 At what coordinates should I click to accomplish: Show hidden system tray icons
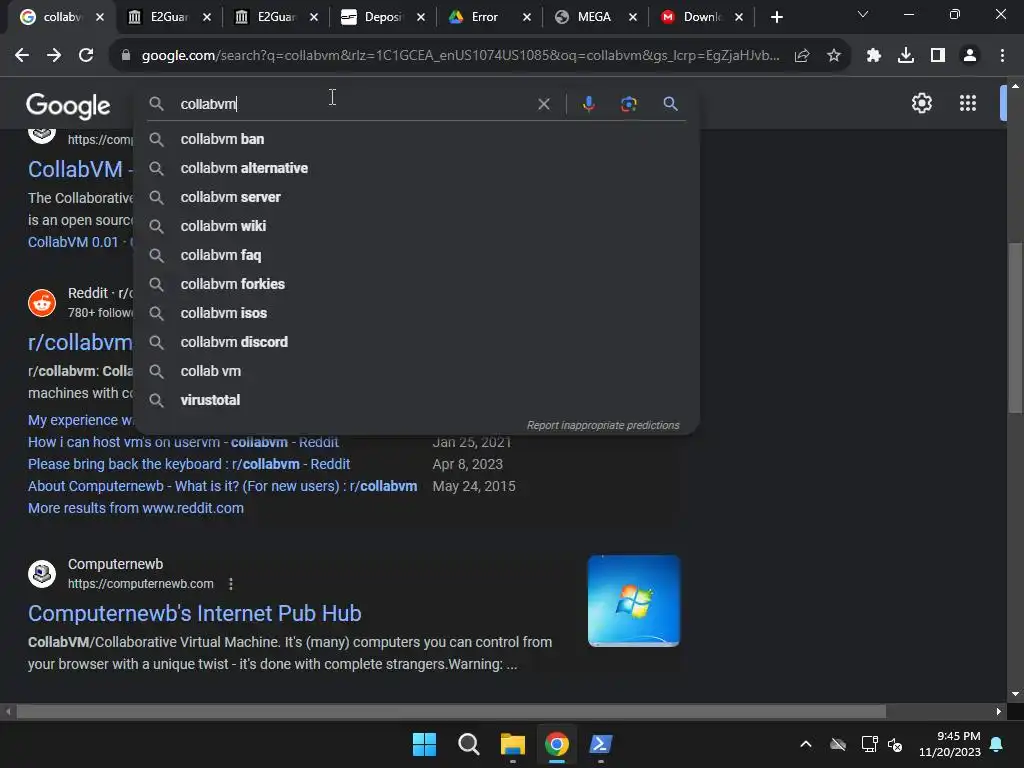coord(806,744)
